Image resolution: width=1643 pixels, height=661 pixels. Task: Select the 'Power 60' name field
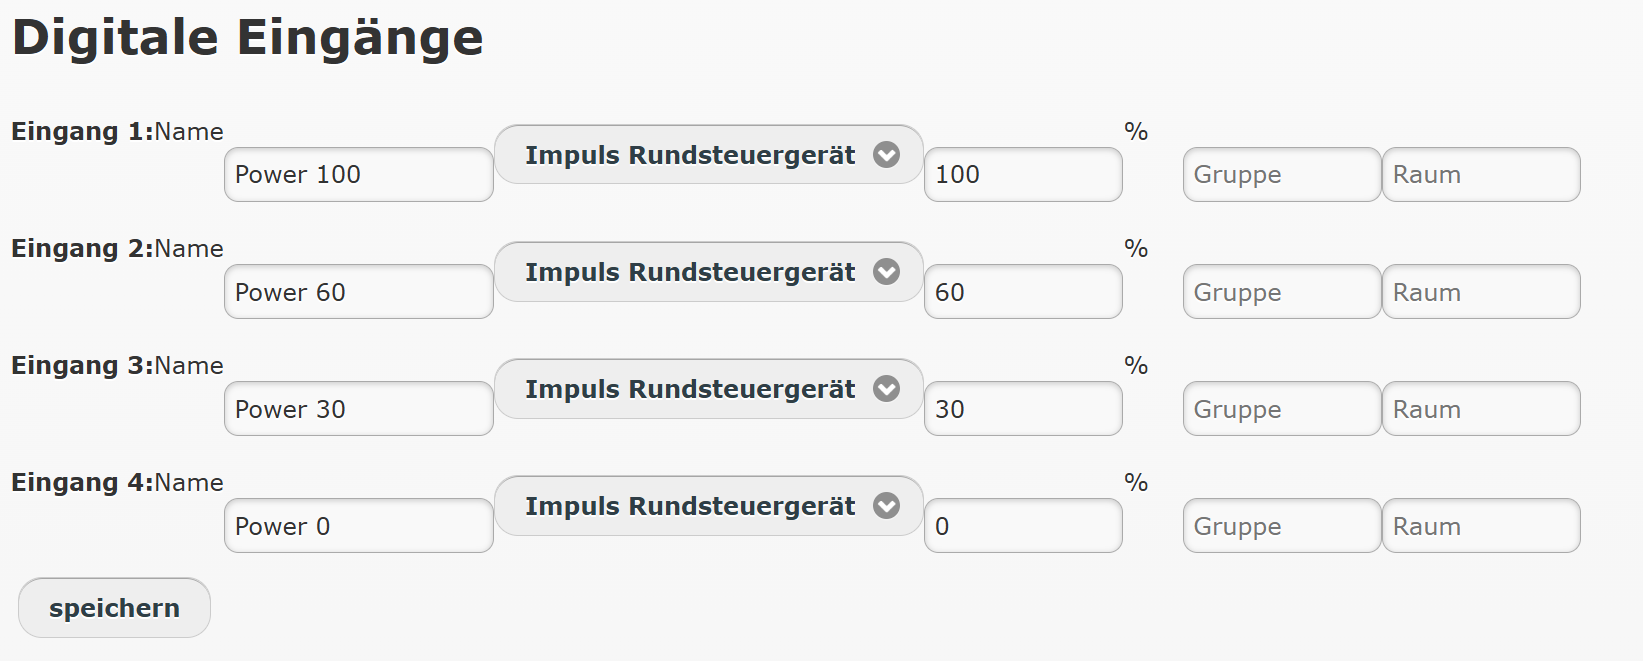(358, 292)
